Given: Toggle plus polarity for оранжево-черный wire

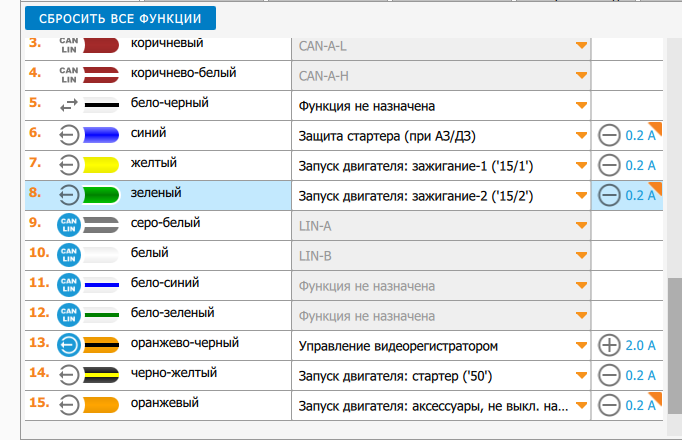Looking at the screenshot, I should (x=609, y=345).
